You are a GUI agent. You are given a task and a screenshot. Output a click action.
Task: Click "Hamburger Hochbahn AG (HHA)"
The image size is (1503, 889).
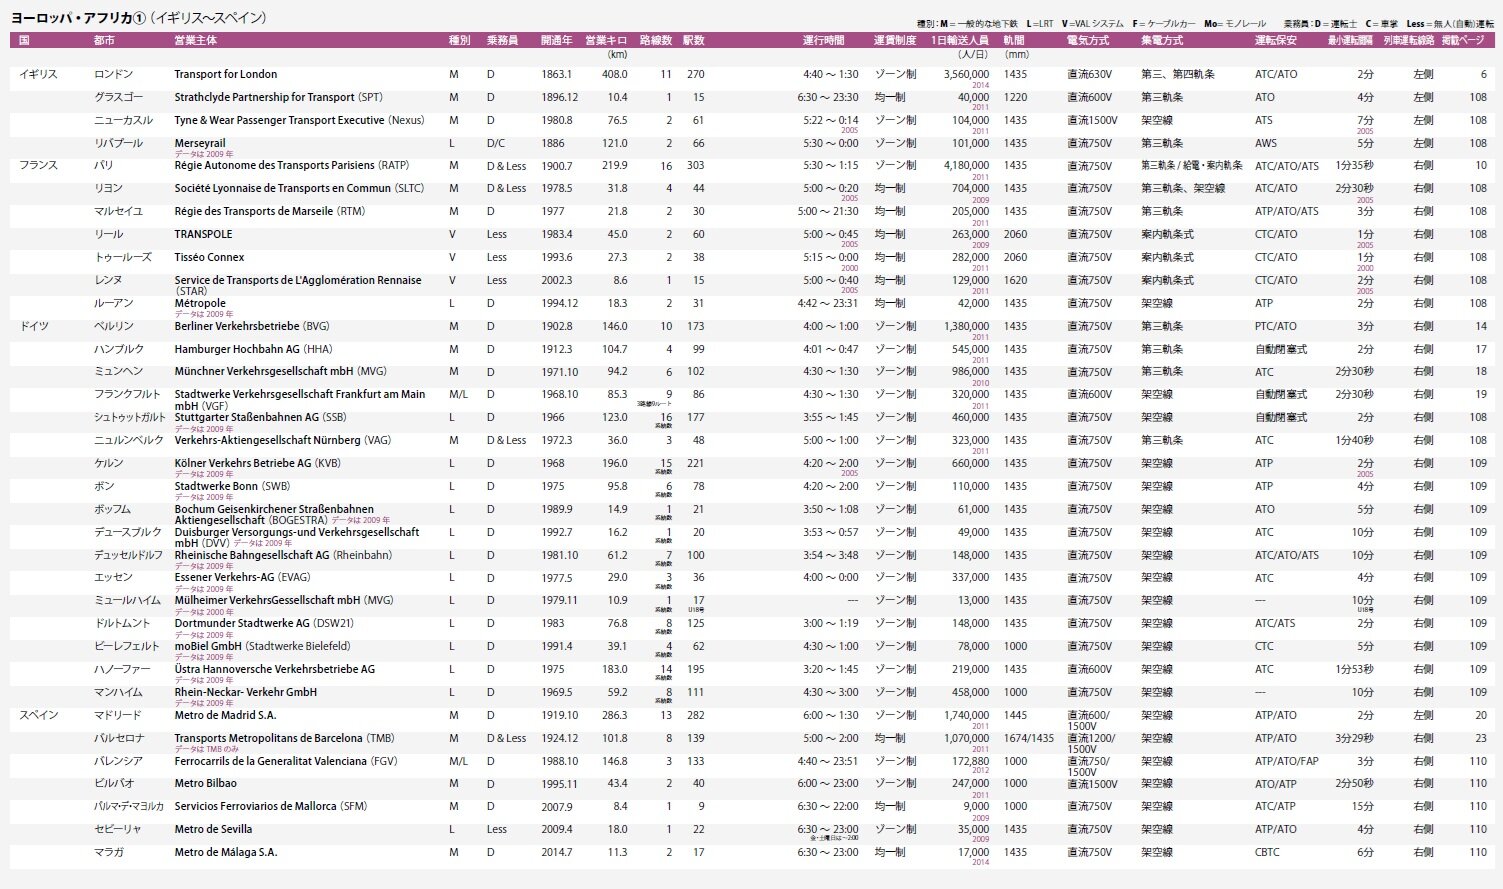click(254, 350)
